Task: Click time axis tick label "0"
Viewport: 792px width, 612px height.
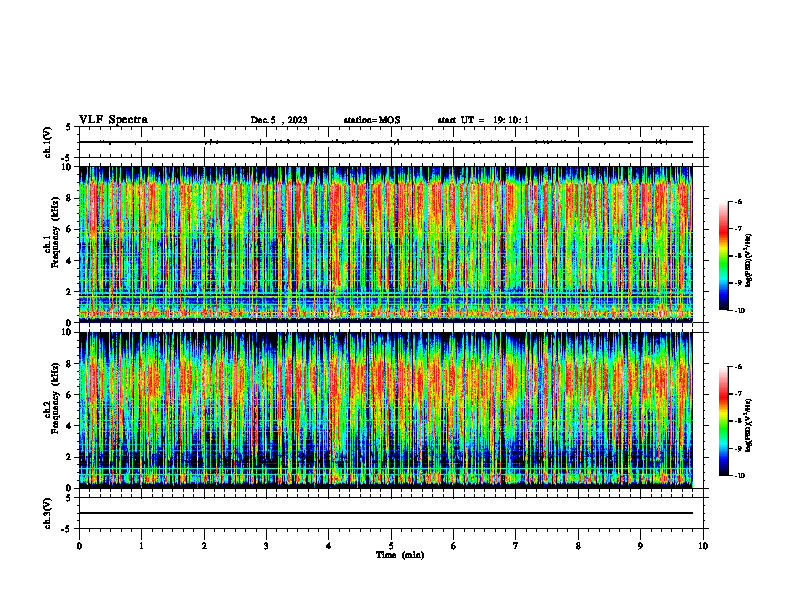Action: (79, 546)
